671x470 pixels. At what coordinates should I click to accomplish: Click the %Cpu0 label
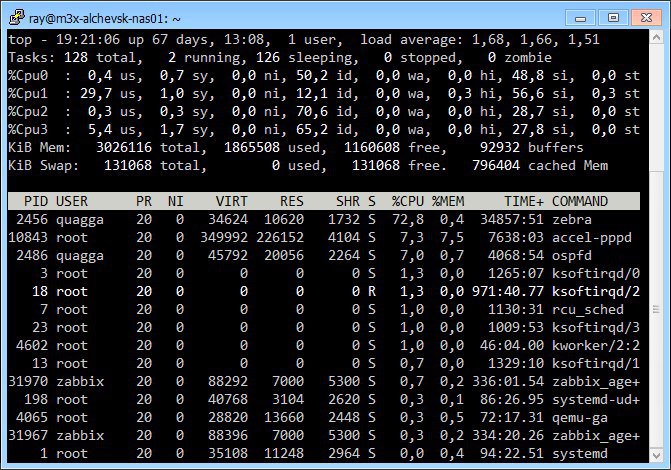point(28,75)
